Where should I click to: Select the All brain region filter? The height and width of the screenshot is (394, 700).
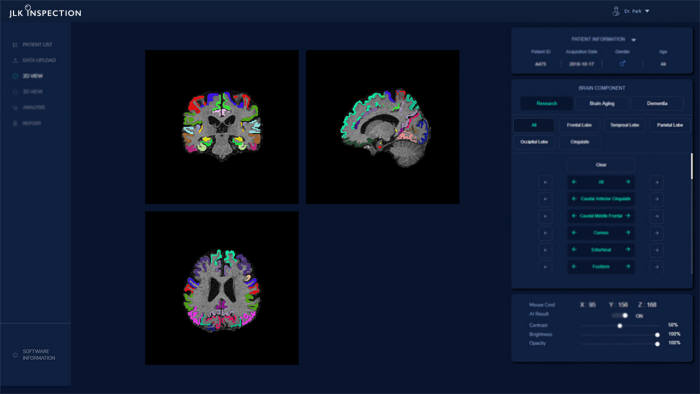534,125
